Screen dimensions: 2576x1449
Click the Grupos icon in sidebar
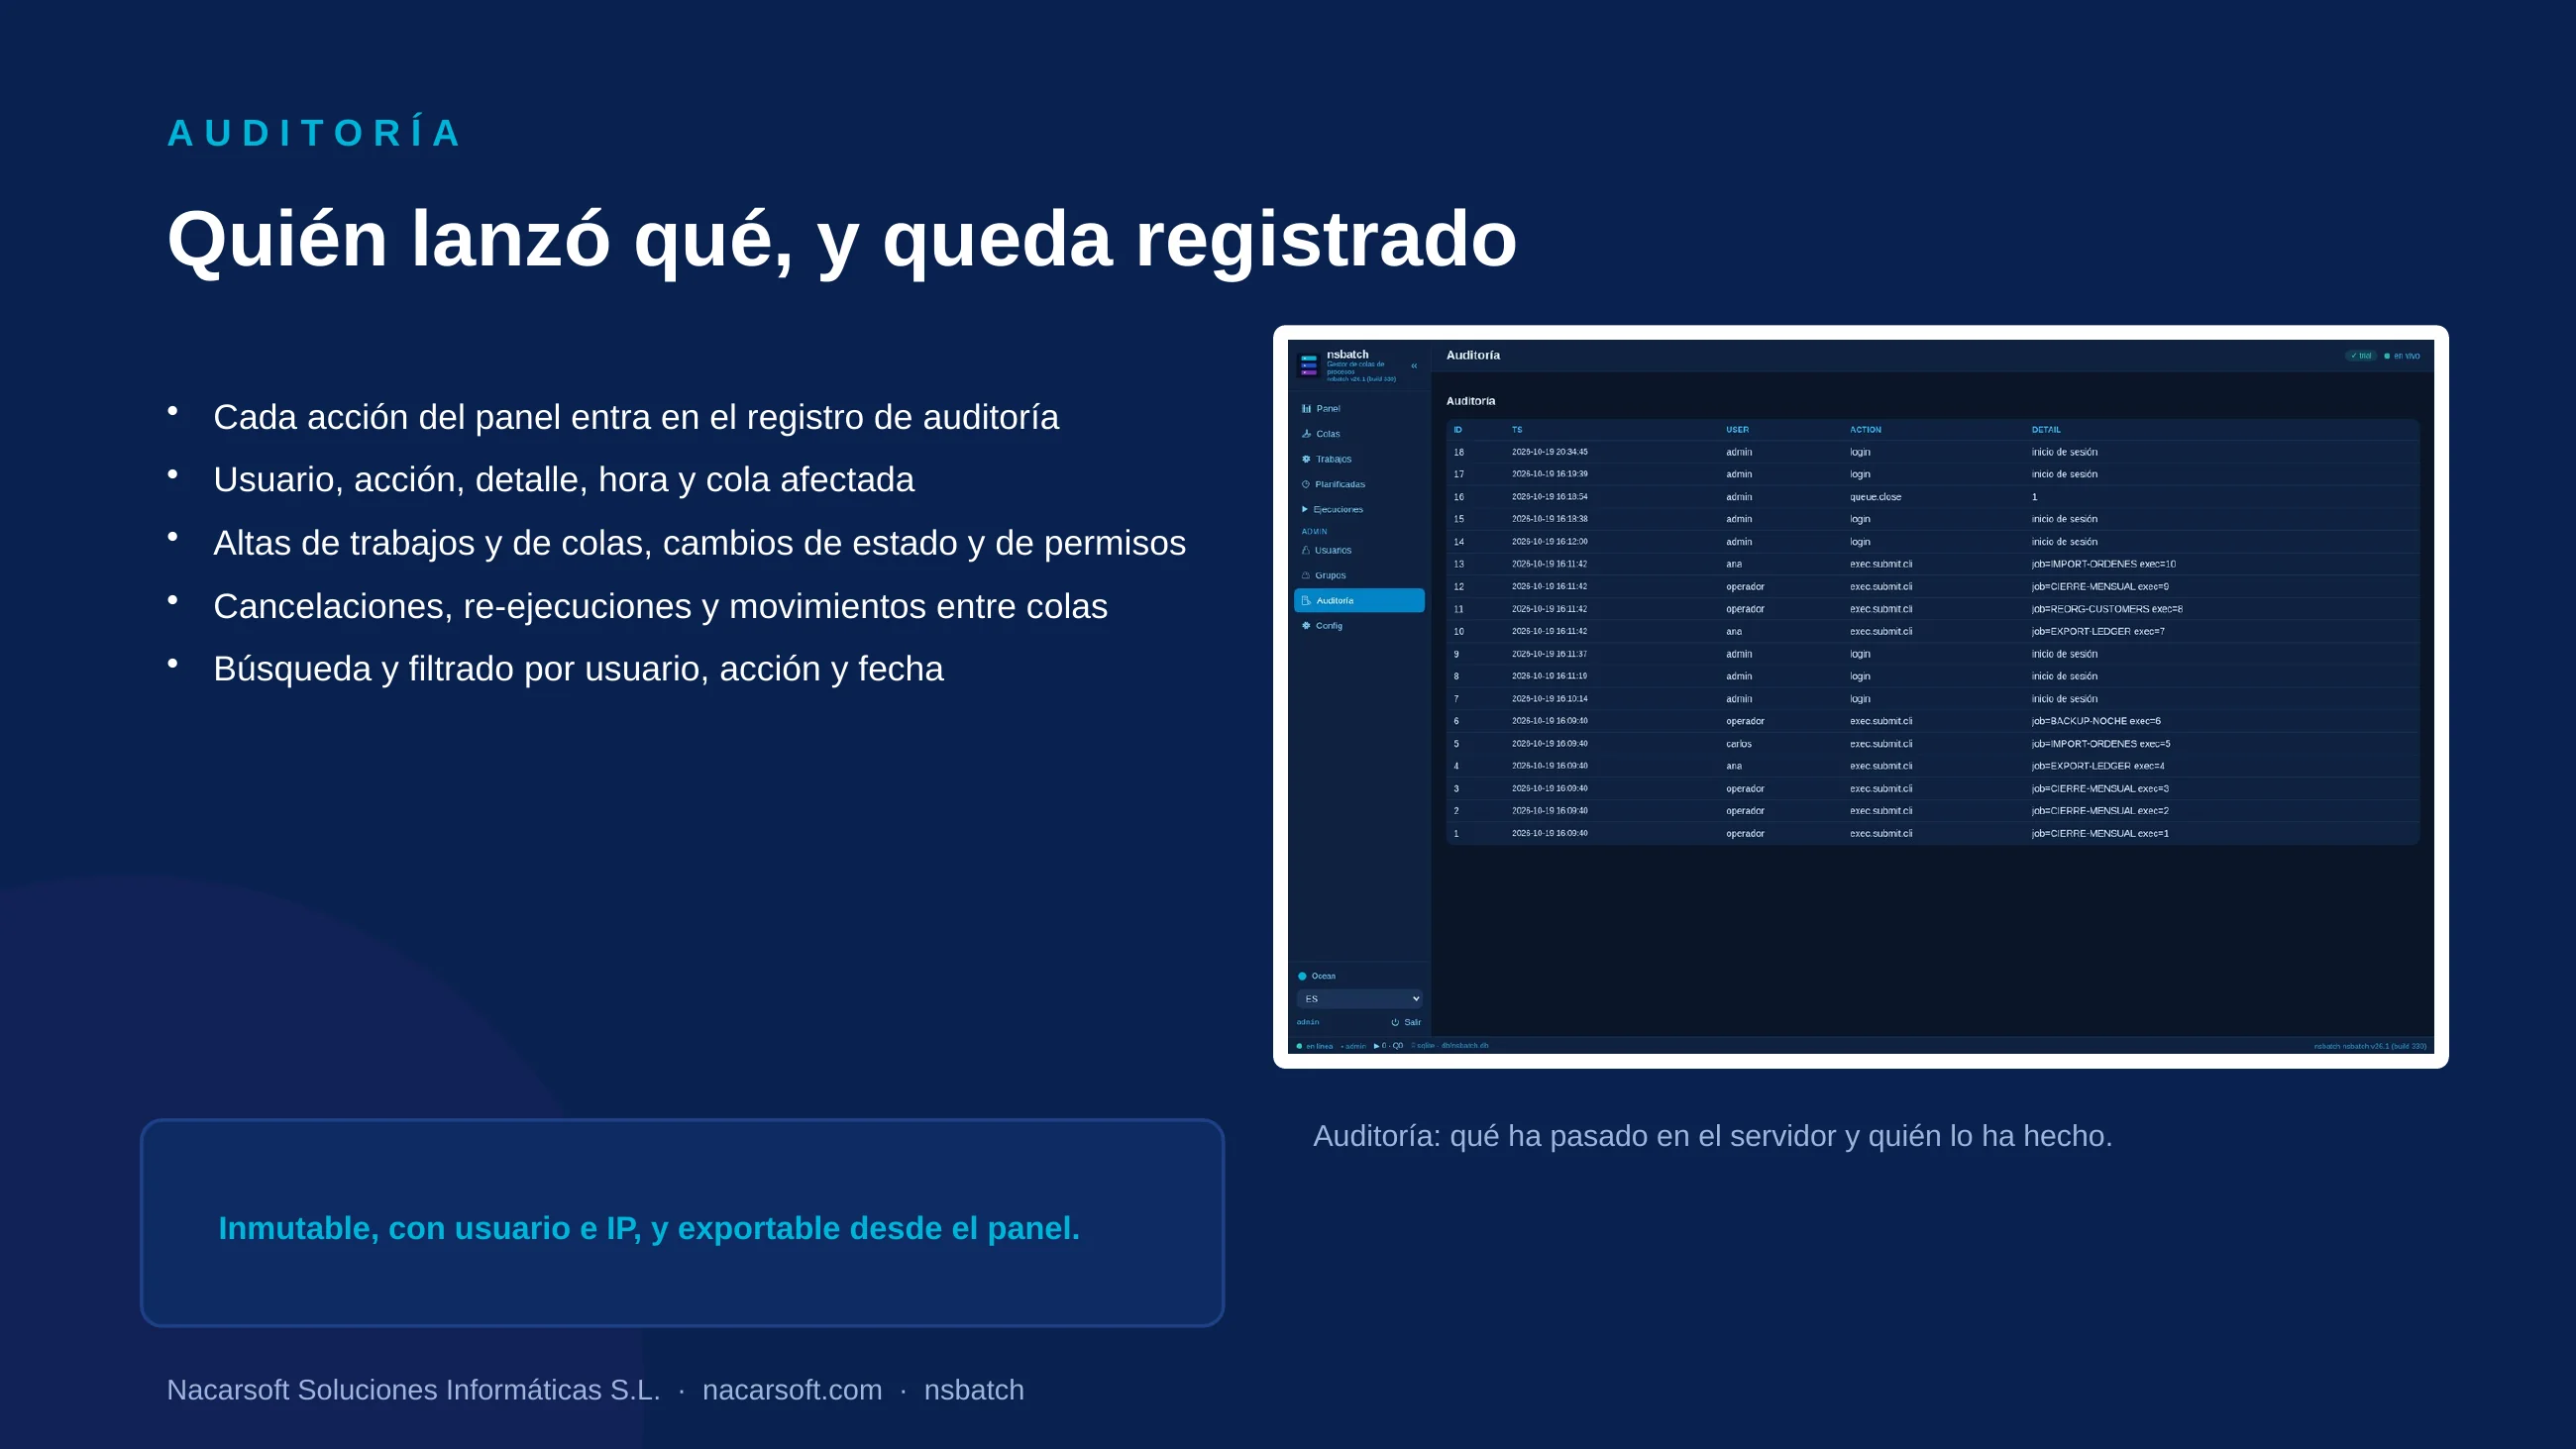pyautogui.click(x=1306, y=575)
